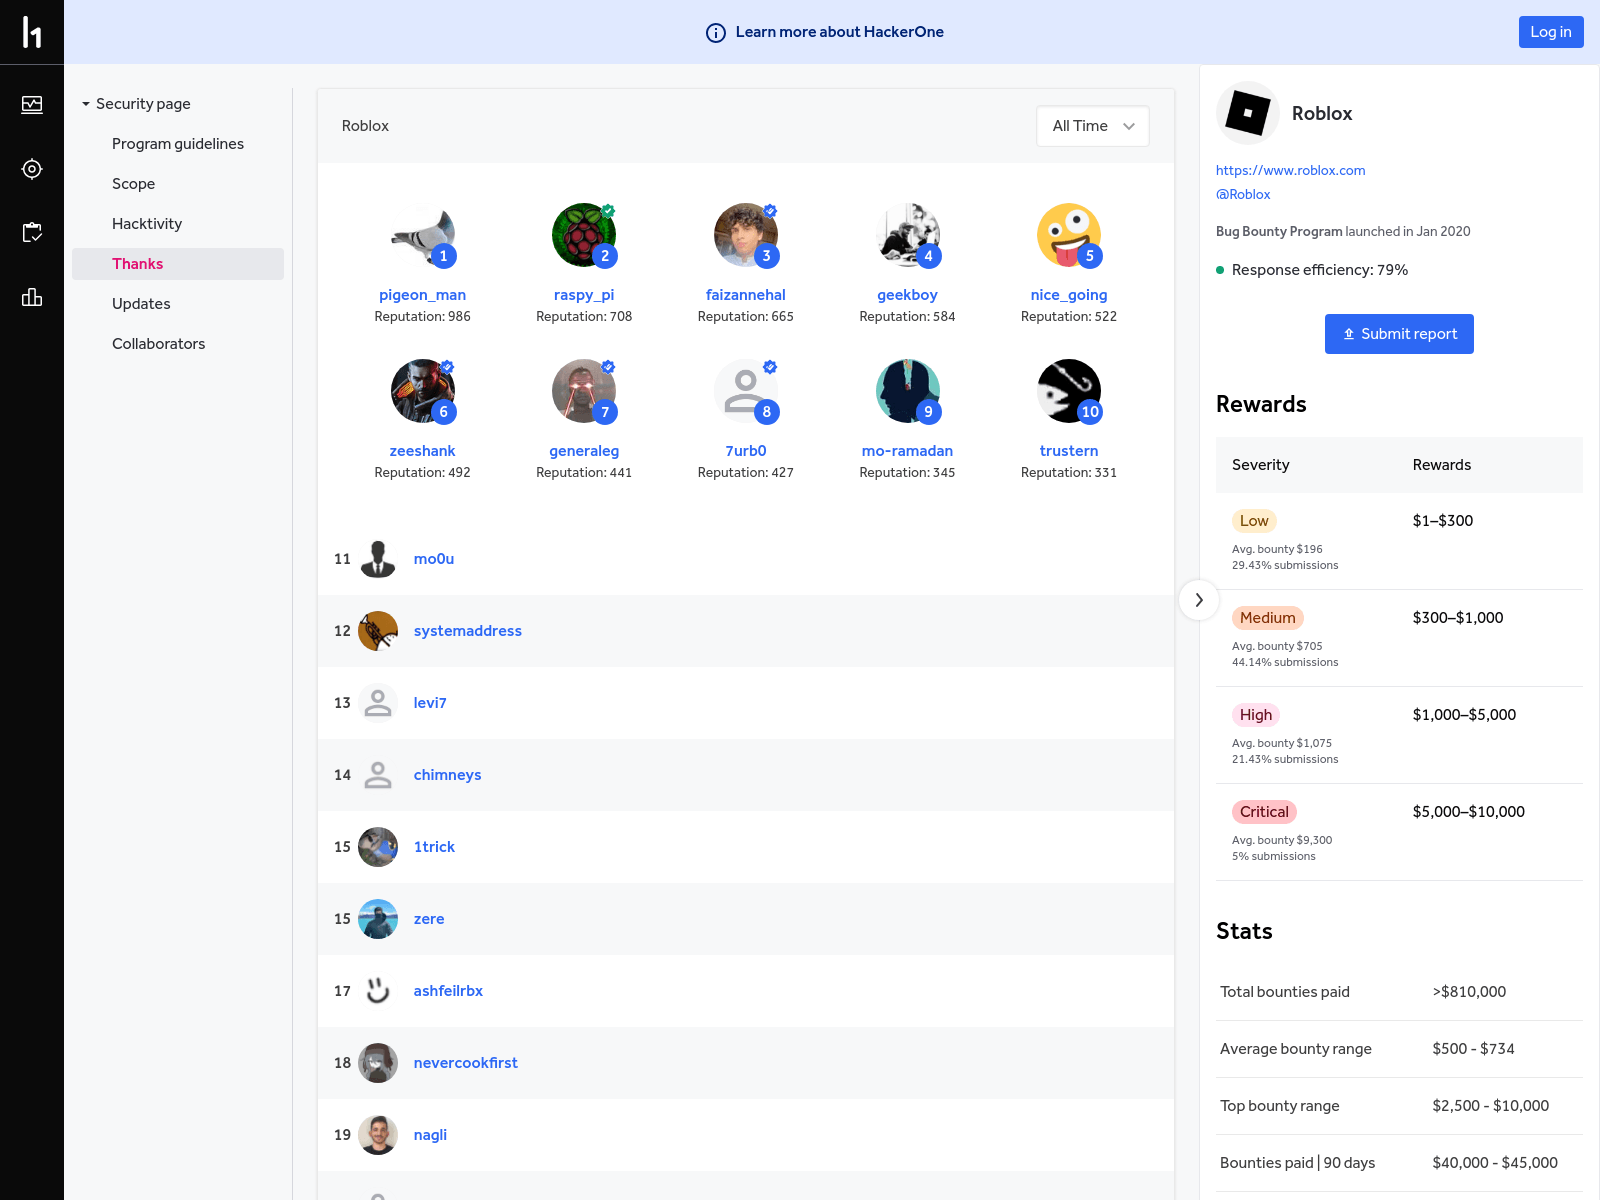Open Hacktivity section
1600x1200 pixels.
pyautogui.click(x=147, y=224)
